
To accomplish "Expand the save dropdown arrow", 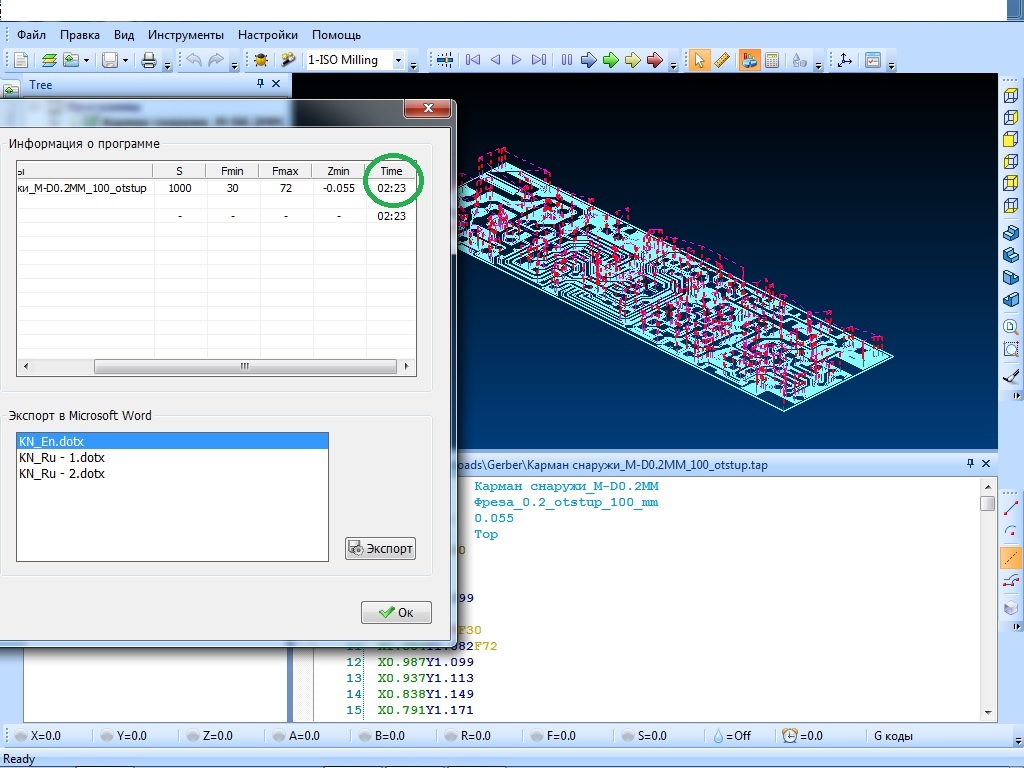I will (125, 61).
